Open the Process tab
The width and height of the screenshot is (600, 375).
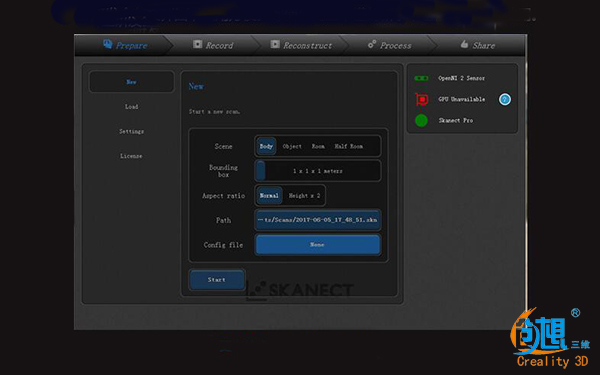tap(390, 45)
